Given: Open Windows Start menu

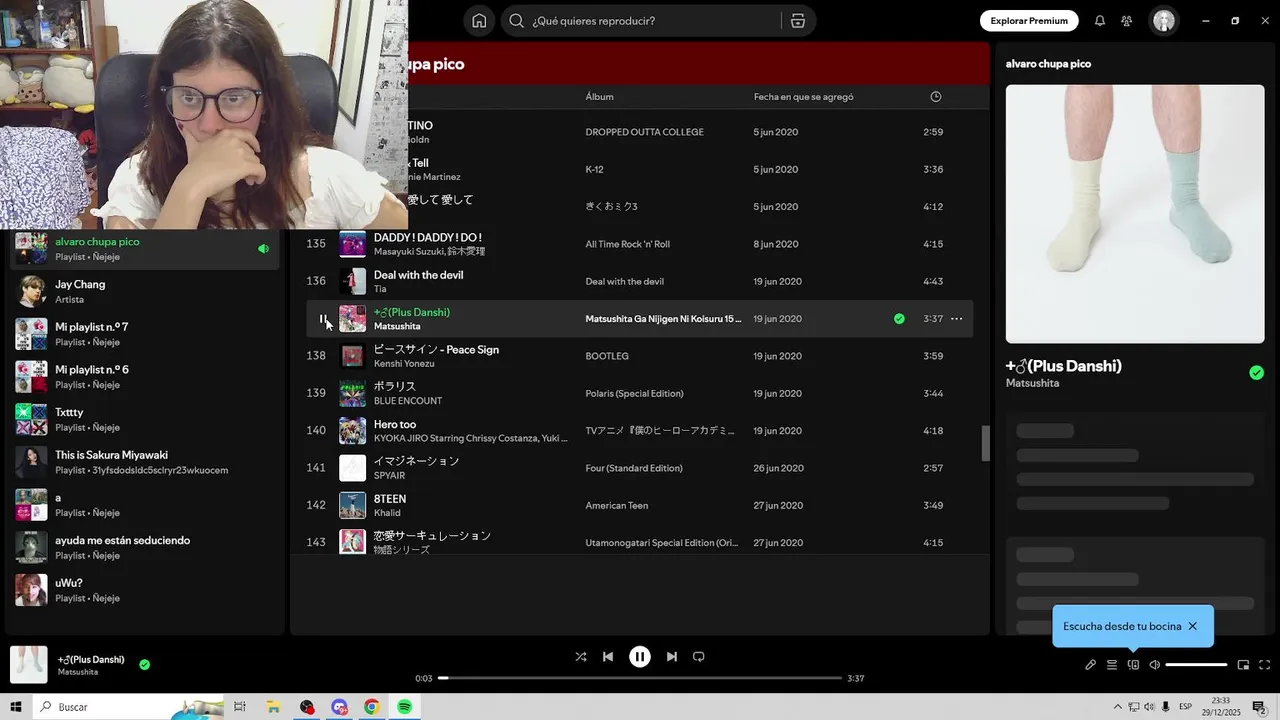Looking at the screenshot, I should click(x=16, y=707).
